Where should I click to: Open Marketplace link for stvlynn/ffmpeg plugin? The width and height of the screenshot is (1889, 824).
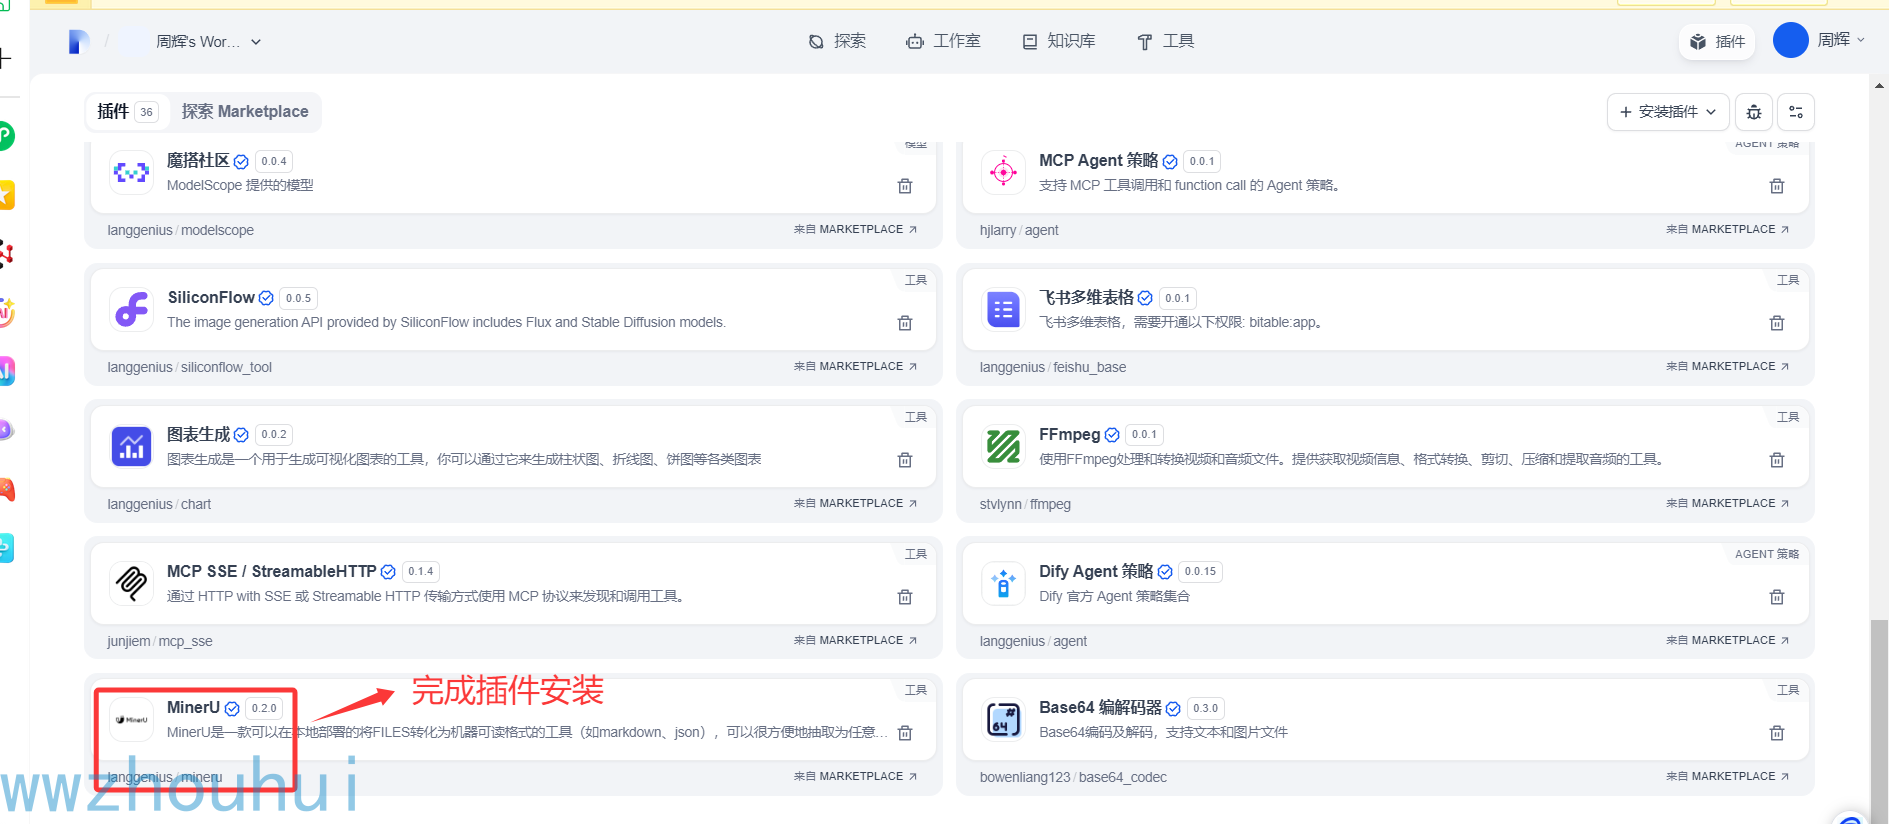point(1727,503)
